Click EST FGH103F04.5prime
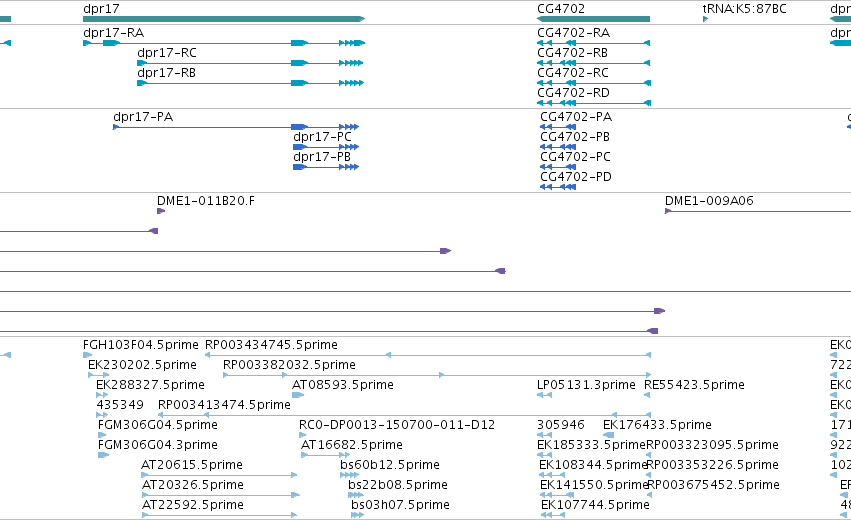The width and height of the screenshot is (851, 520). tap(87, 355)
